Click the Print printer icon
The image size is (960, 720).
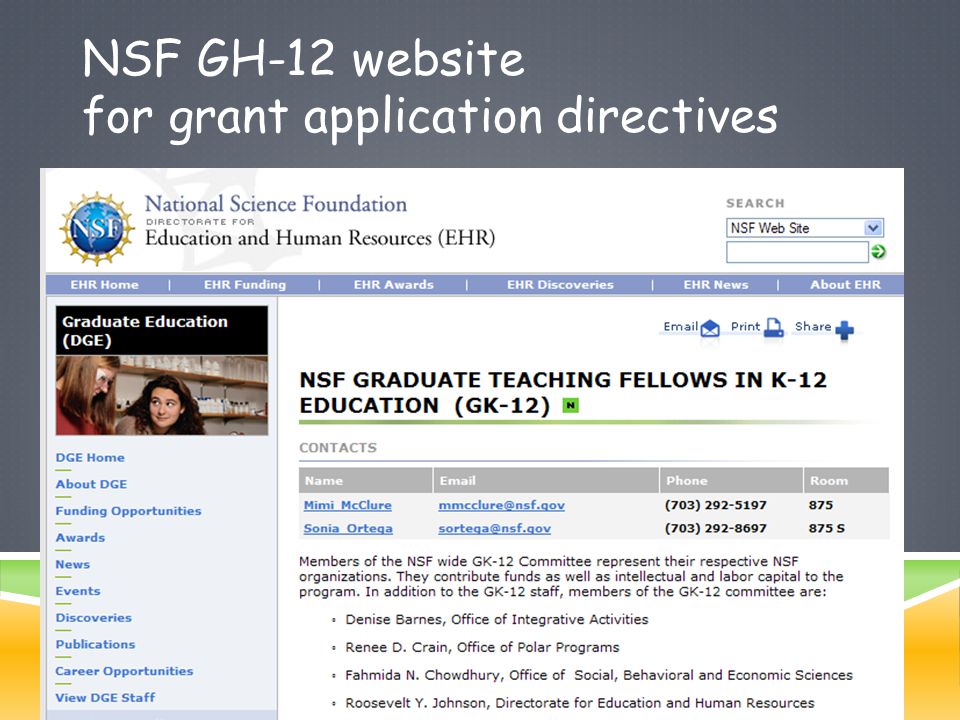(774, 328)
